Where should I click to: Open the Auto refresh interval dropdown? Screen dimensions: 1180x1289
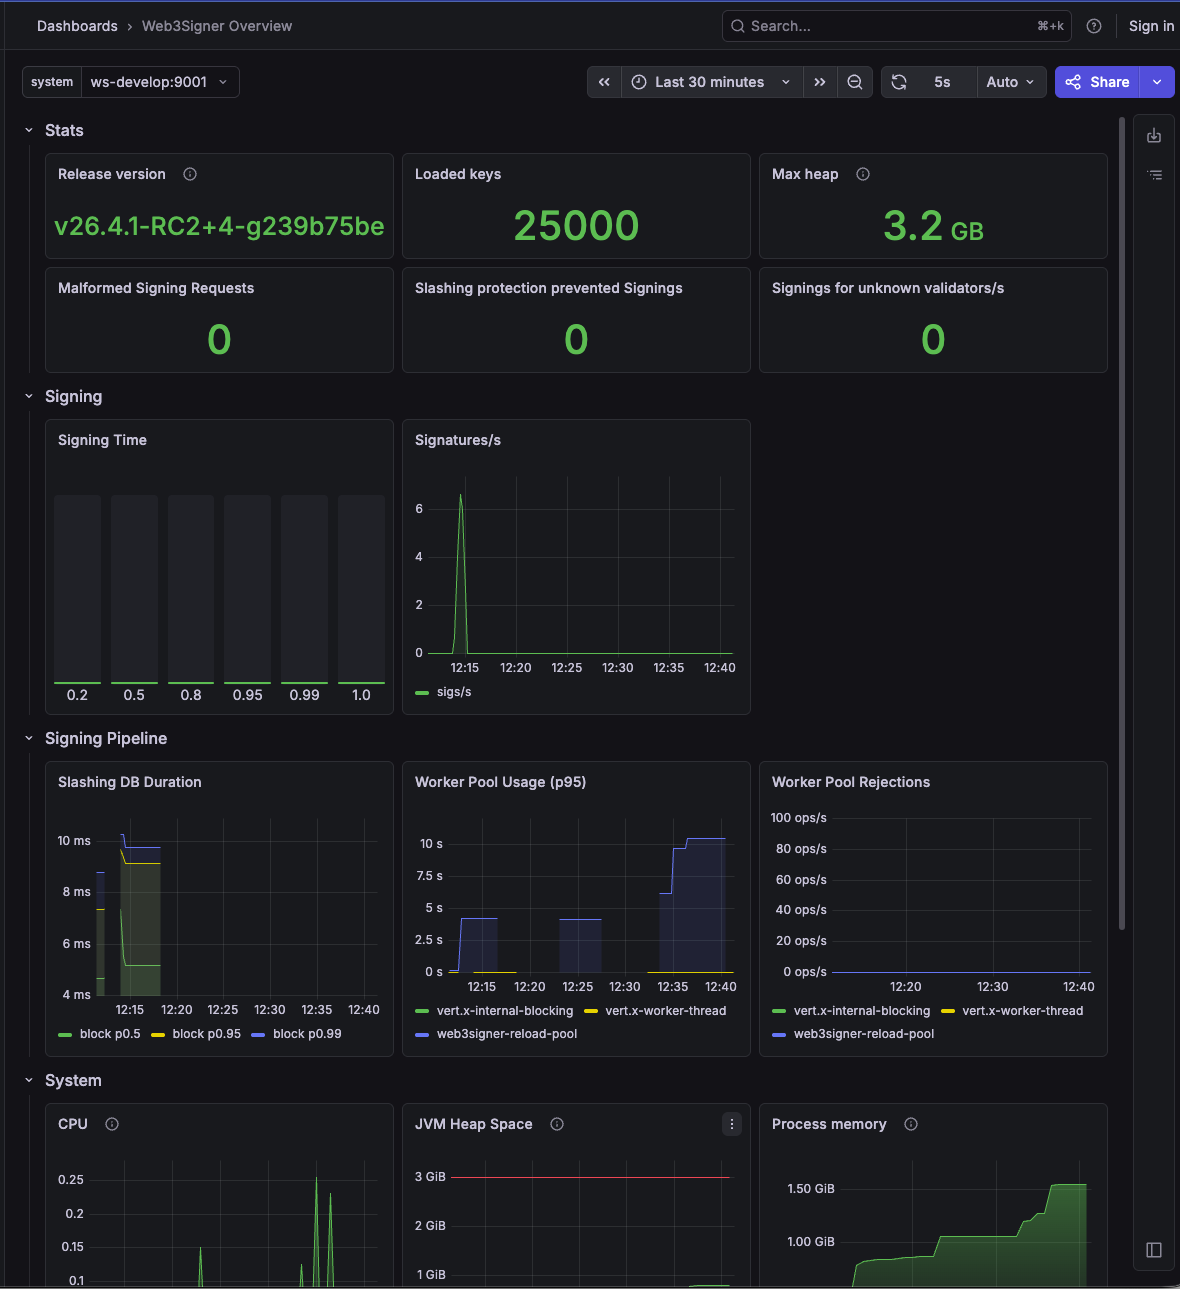coord(1011,82)
